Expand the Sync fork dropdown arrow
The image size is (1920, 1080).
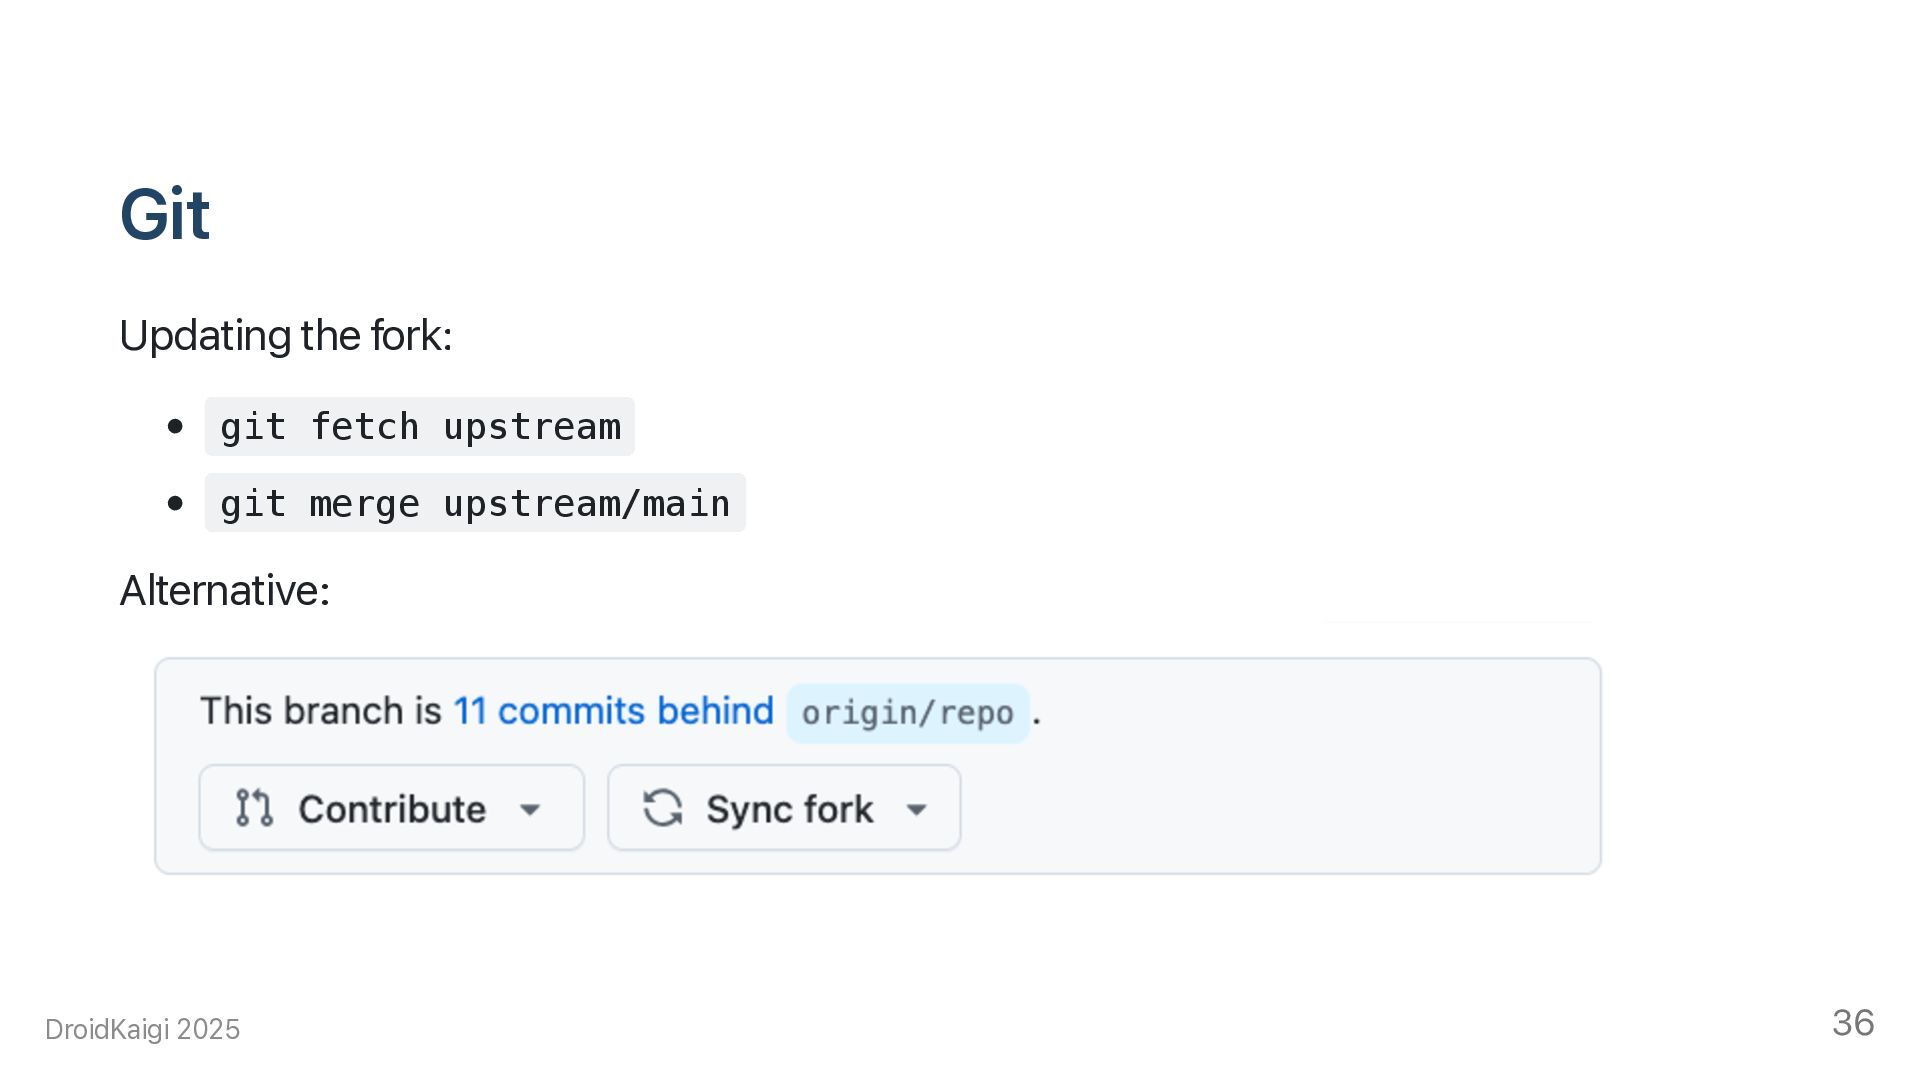(x=916, y=810)
